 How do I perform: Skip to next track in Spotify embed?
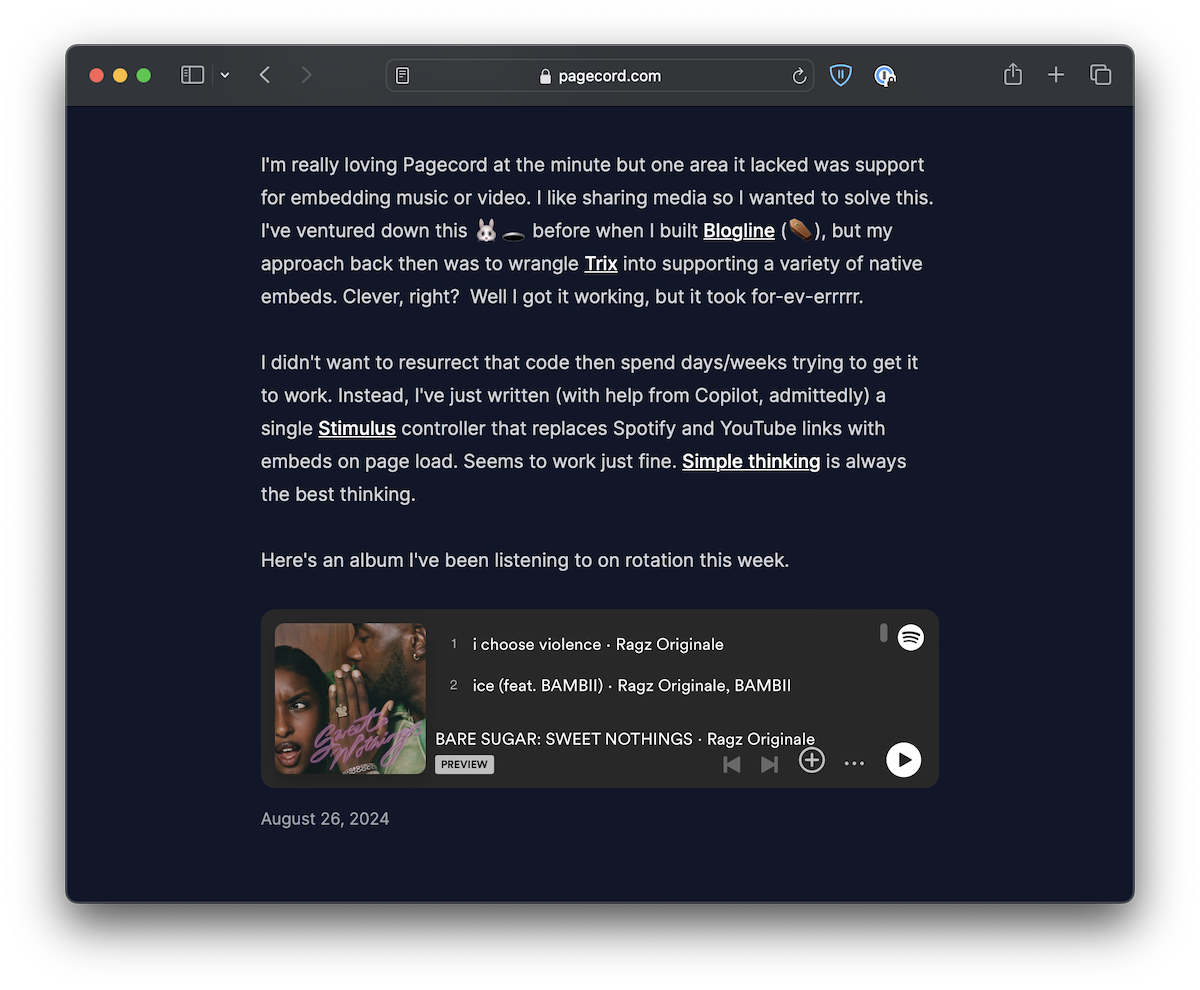[x=769, y=764]
